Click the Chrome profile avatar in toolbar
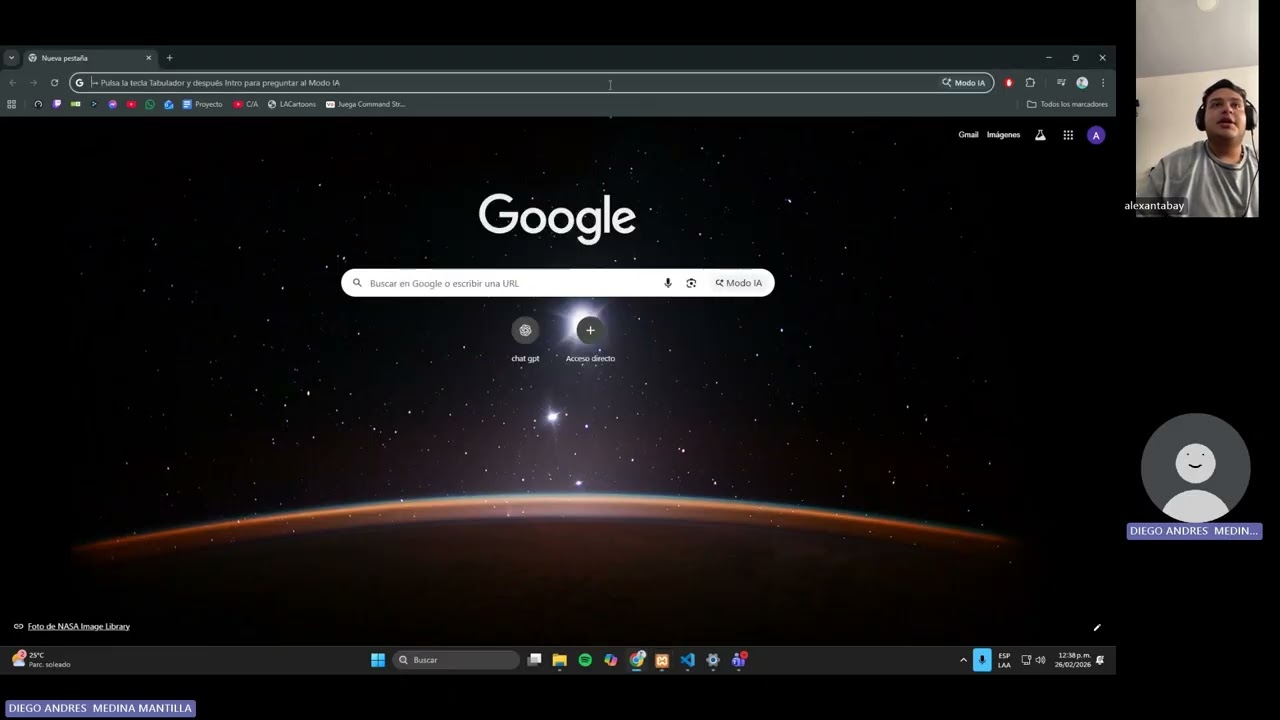Viewport: 1280px width, 720px height. coord(1082,83)
